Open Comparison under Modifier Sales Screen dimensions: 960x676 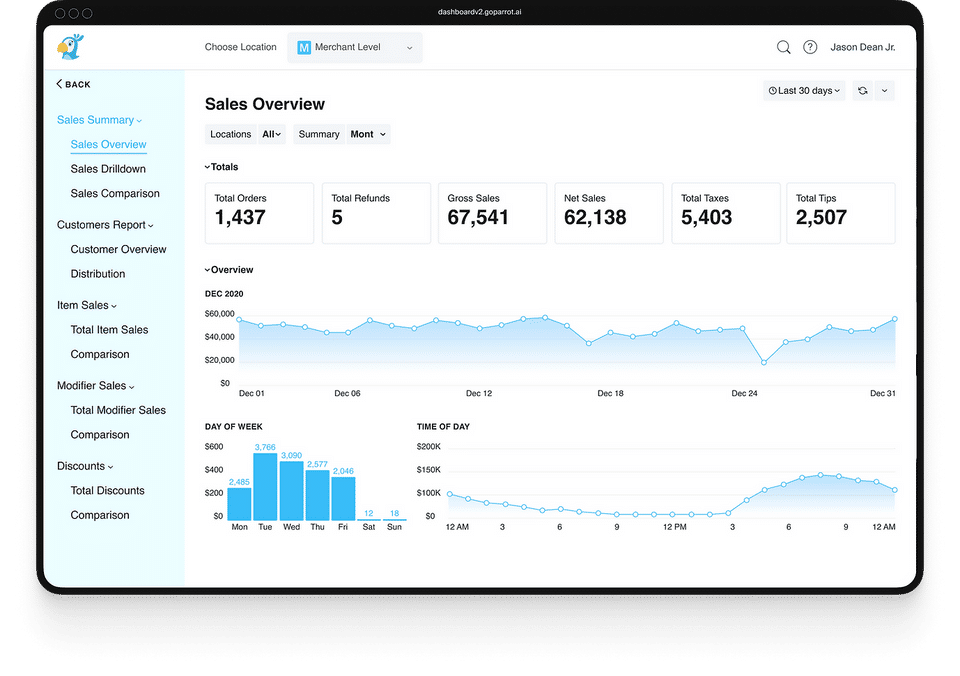[100, 435]
